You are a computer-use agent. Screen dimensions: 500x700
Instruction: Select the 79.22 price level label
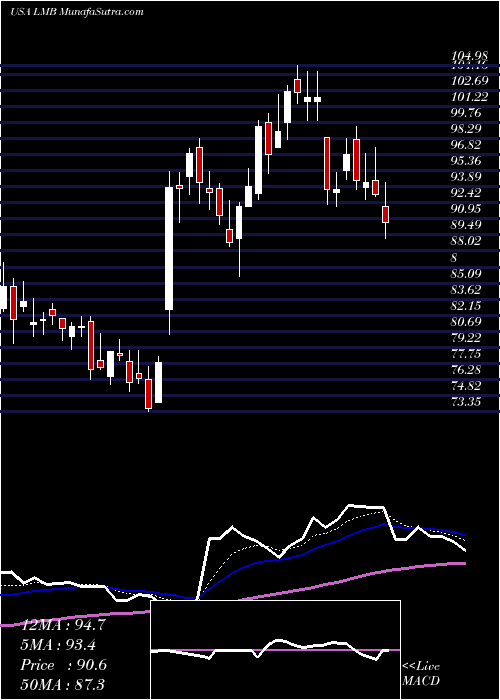pyautogui.click(x=467, y=338)
